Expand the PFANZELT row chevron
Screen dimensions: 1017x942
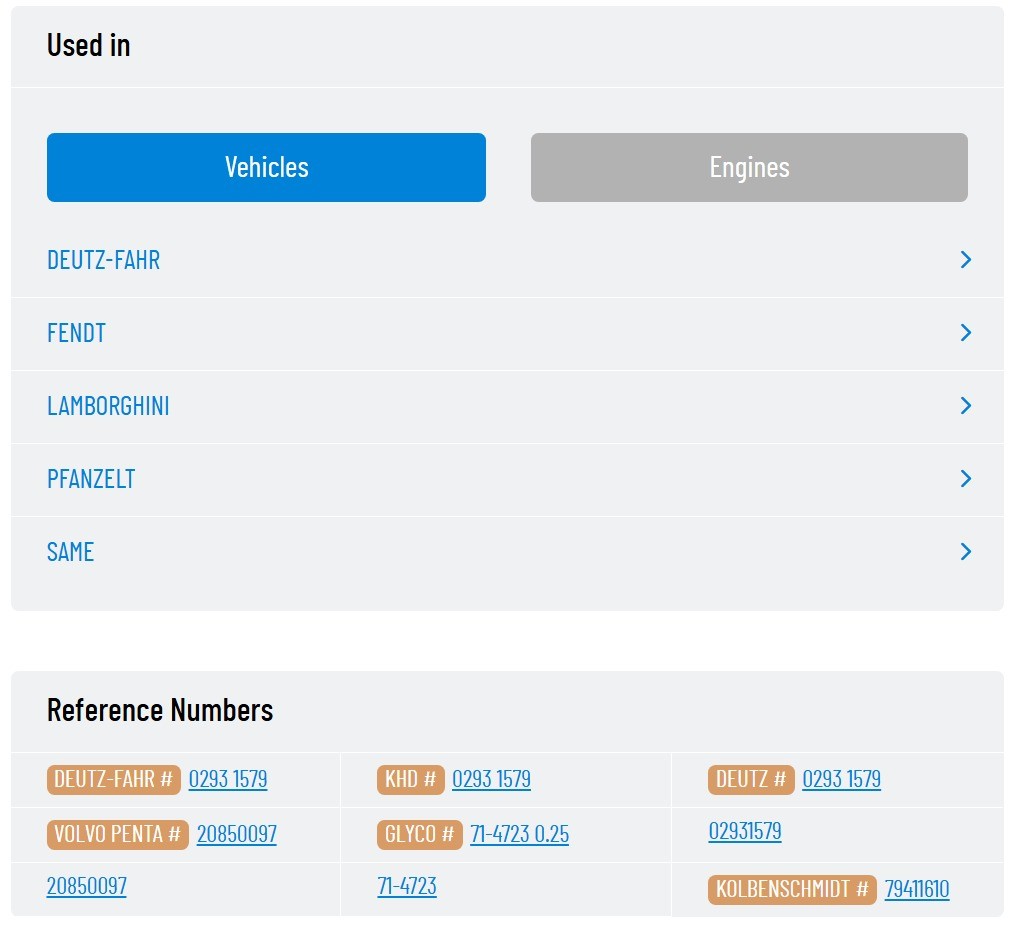(965, 479)
